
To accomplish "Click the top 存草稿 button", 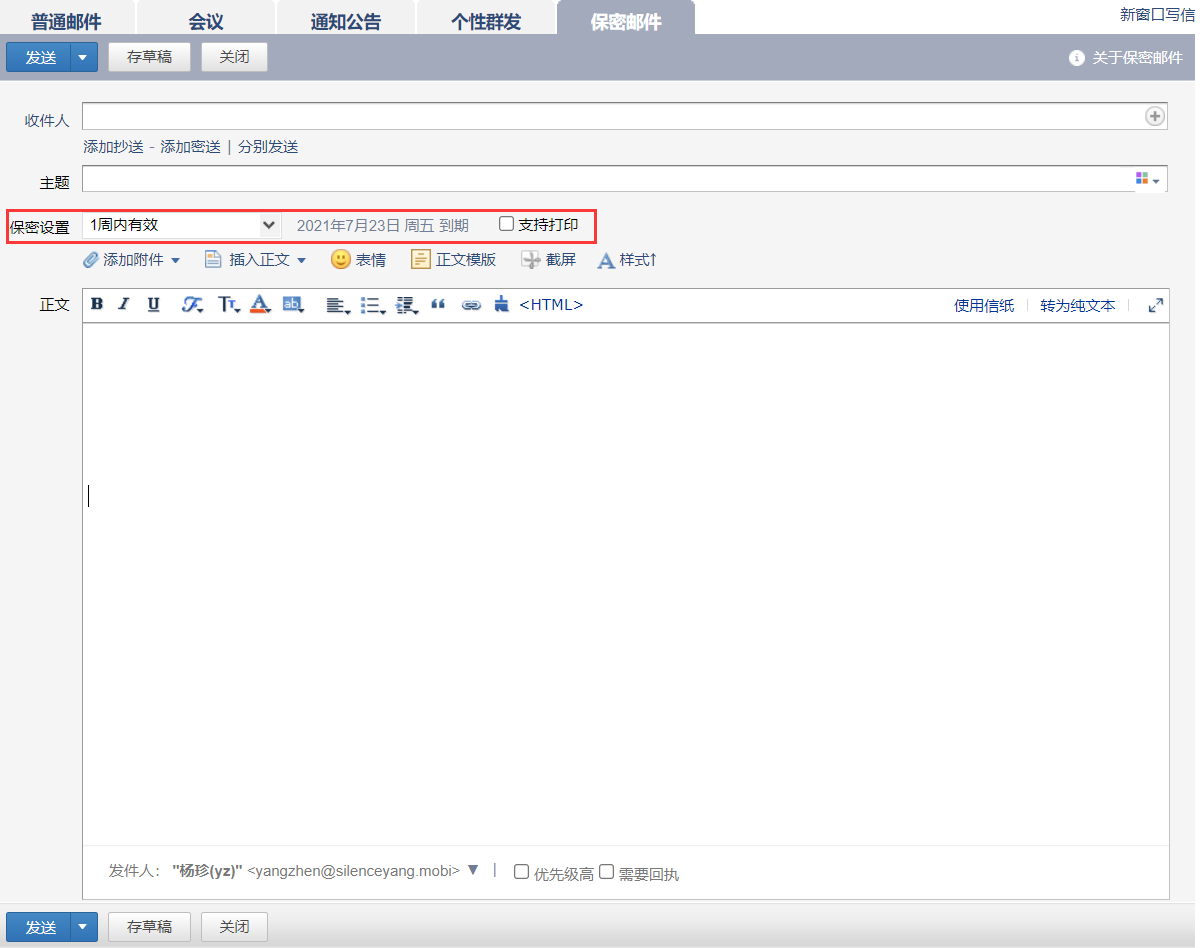I will click(x=149, y=57).
